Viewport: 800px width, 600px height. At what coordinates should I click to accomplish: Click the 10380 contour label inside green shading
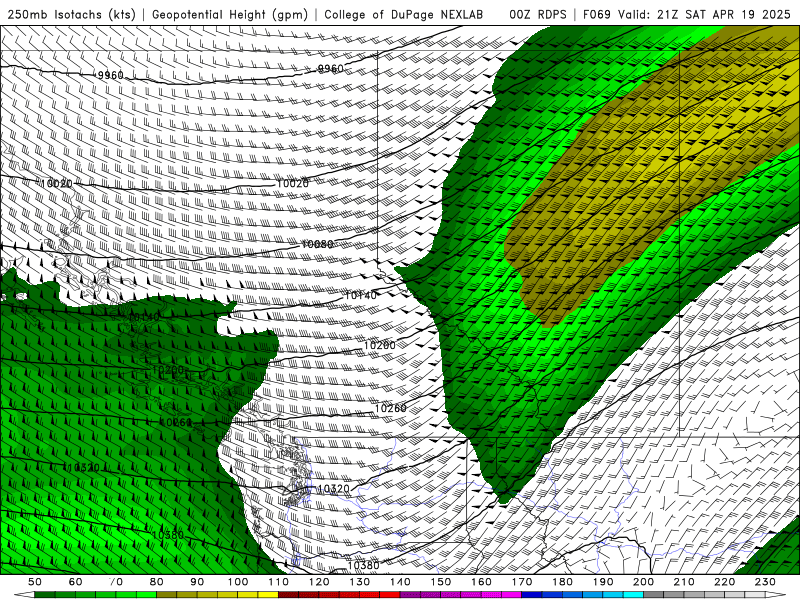tap(168, 535)
